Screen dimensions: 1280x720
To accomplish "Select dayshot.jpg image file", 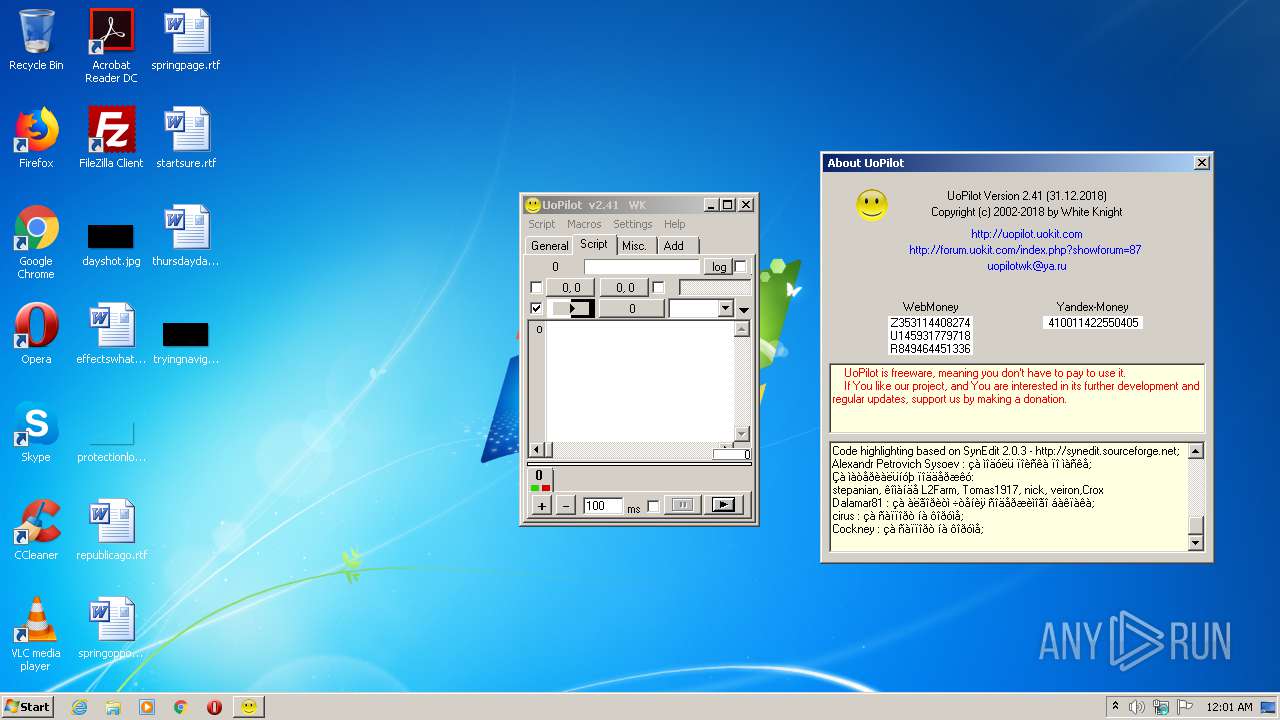I will coord(111,246).
